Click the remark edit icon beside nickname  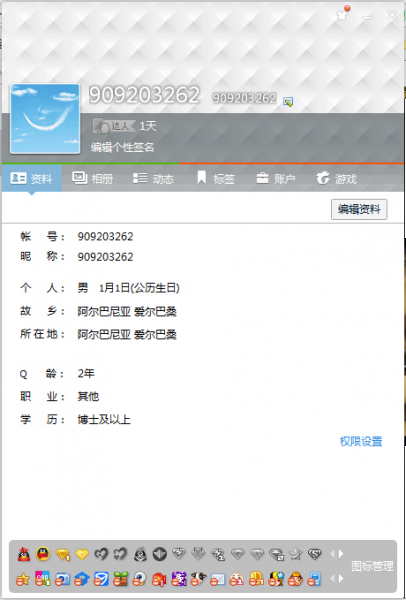coord(288,101)
